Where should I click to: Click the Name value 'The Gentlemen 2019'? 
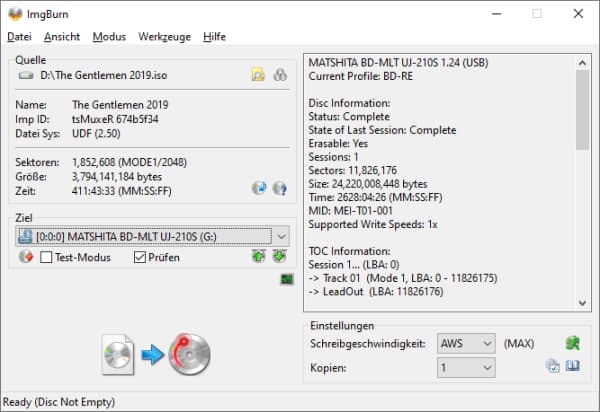coord(120,105)
